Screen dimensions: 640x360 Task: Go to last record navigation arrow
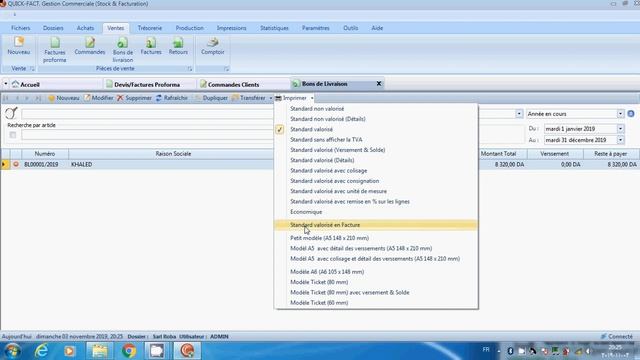coord(38,98)
